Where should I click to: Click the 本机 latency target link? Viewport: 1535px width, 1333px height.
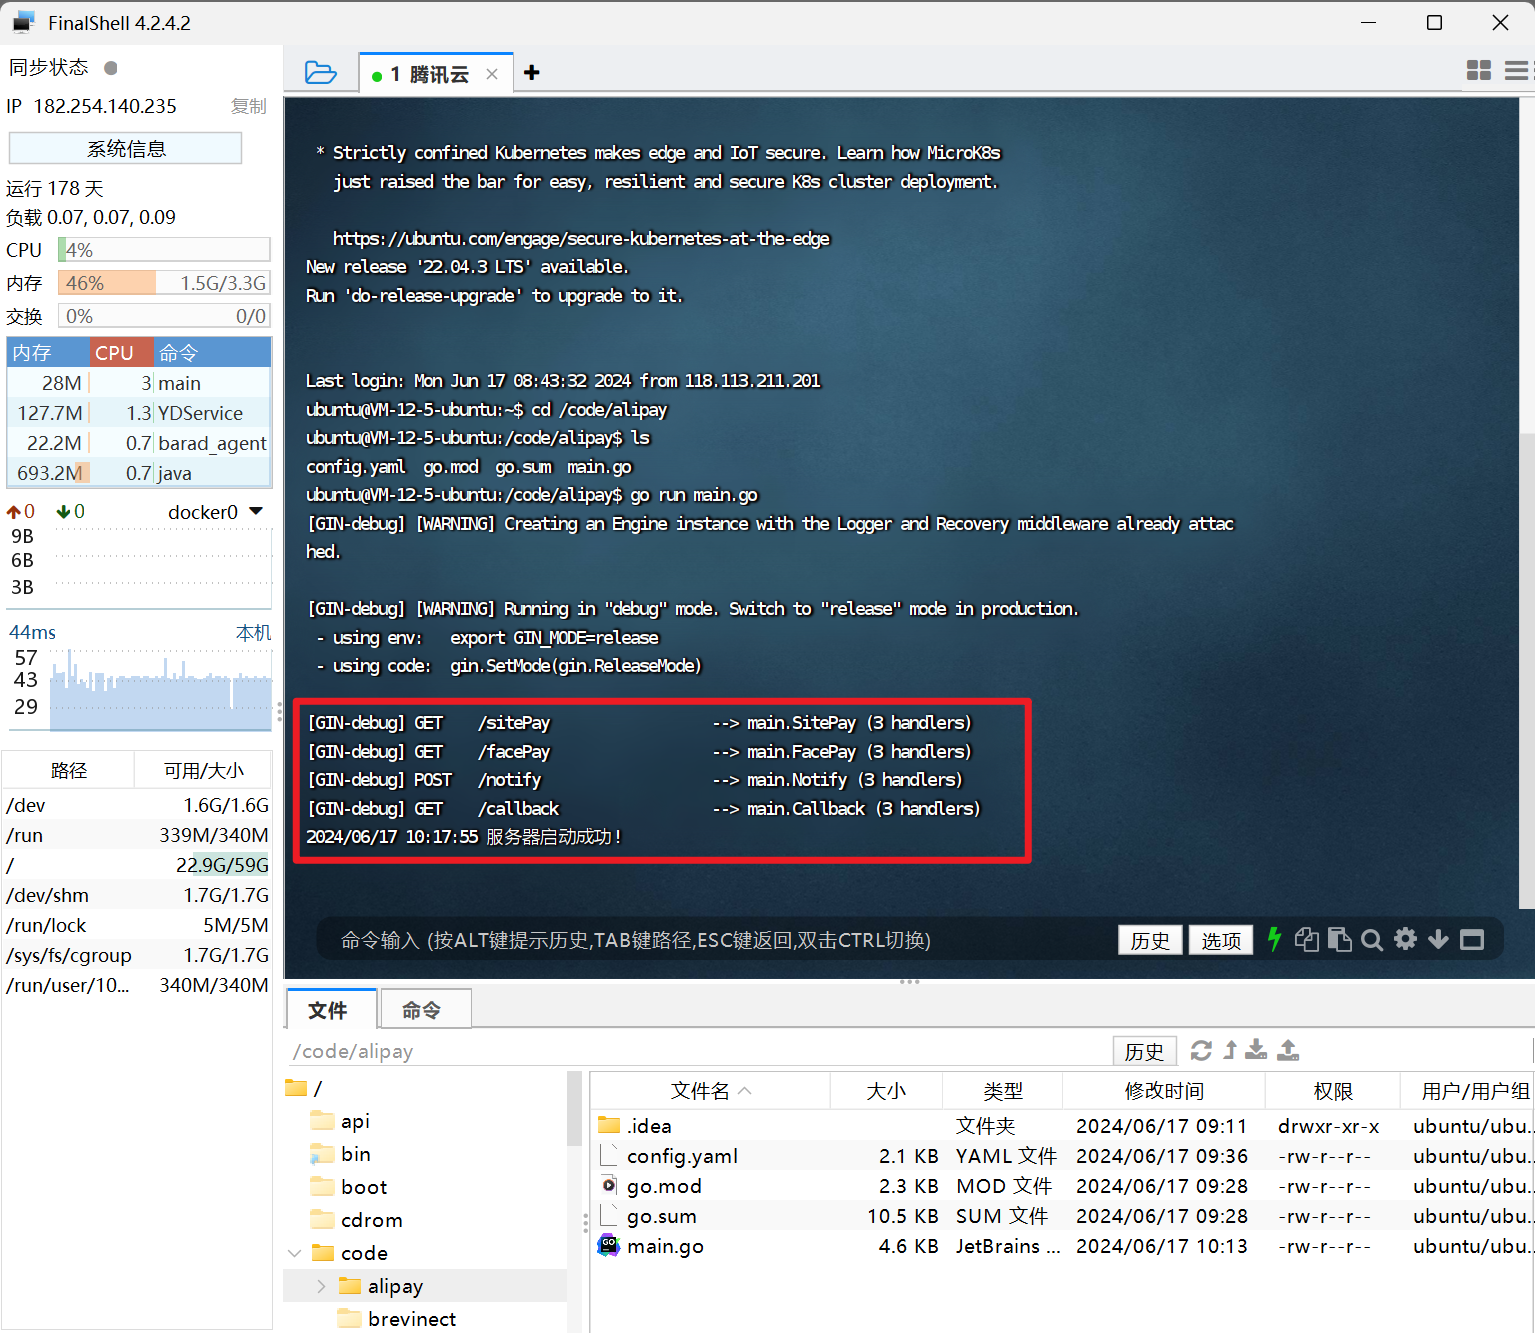point(253,632)
